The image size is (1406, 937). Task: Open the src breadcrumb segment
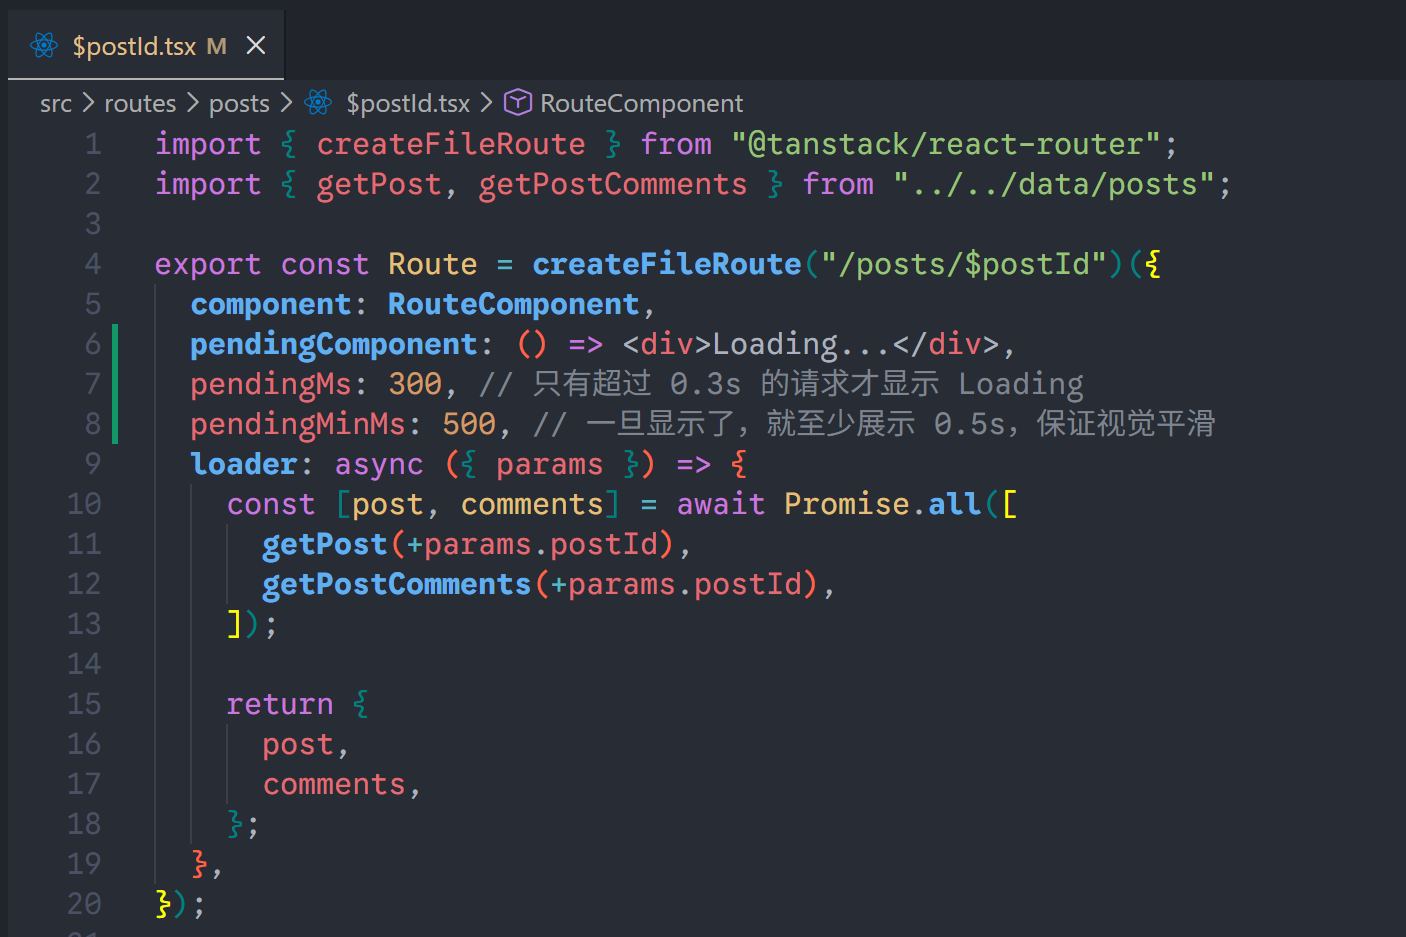56,104
